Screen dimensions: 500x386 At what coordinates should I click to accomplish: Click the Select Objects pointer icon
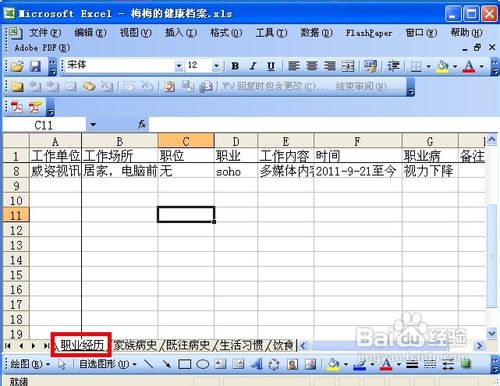click(62, 364)
